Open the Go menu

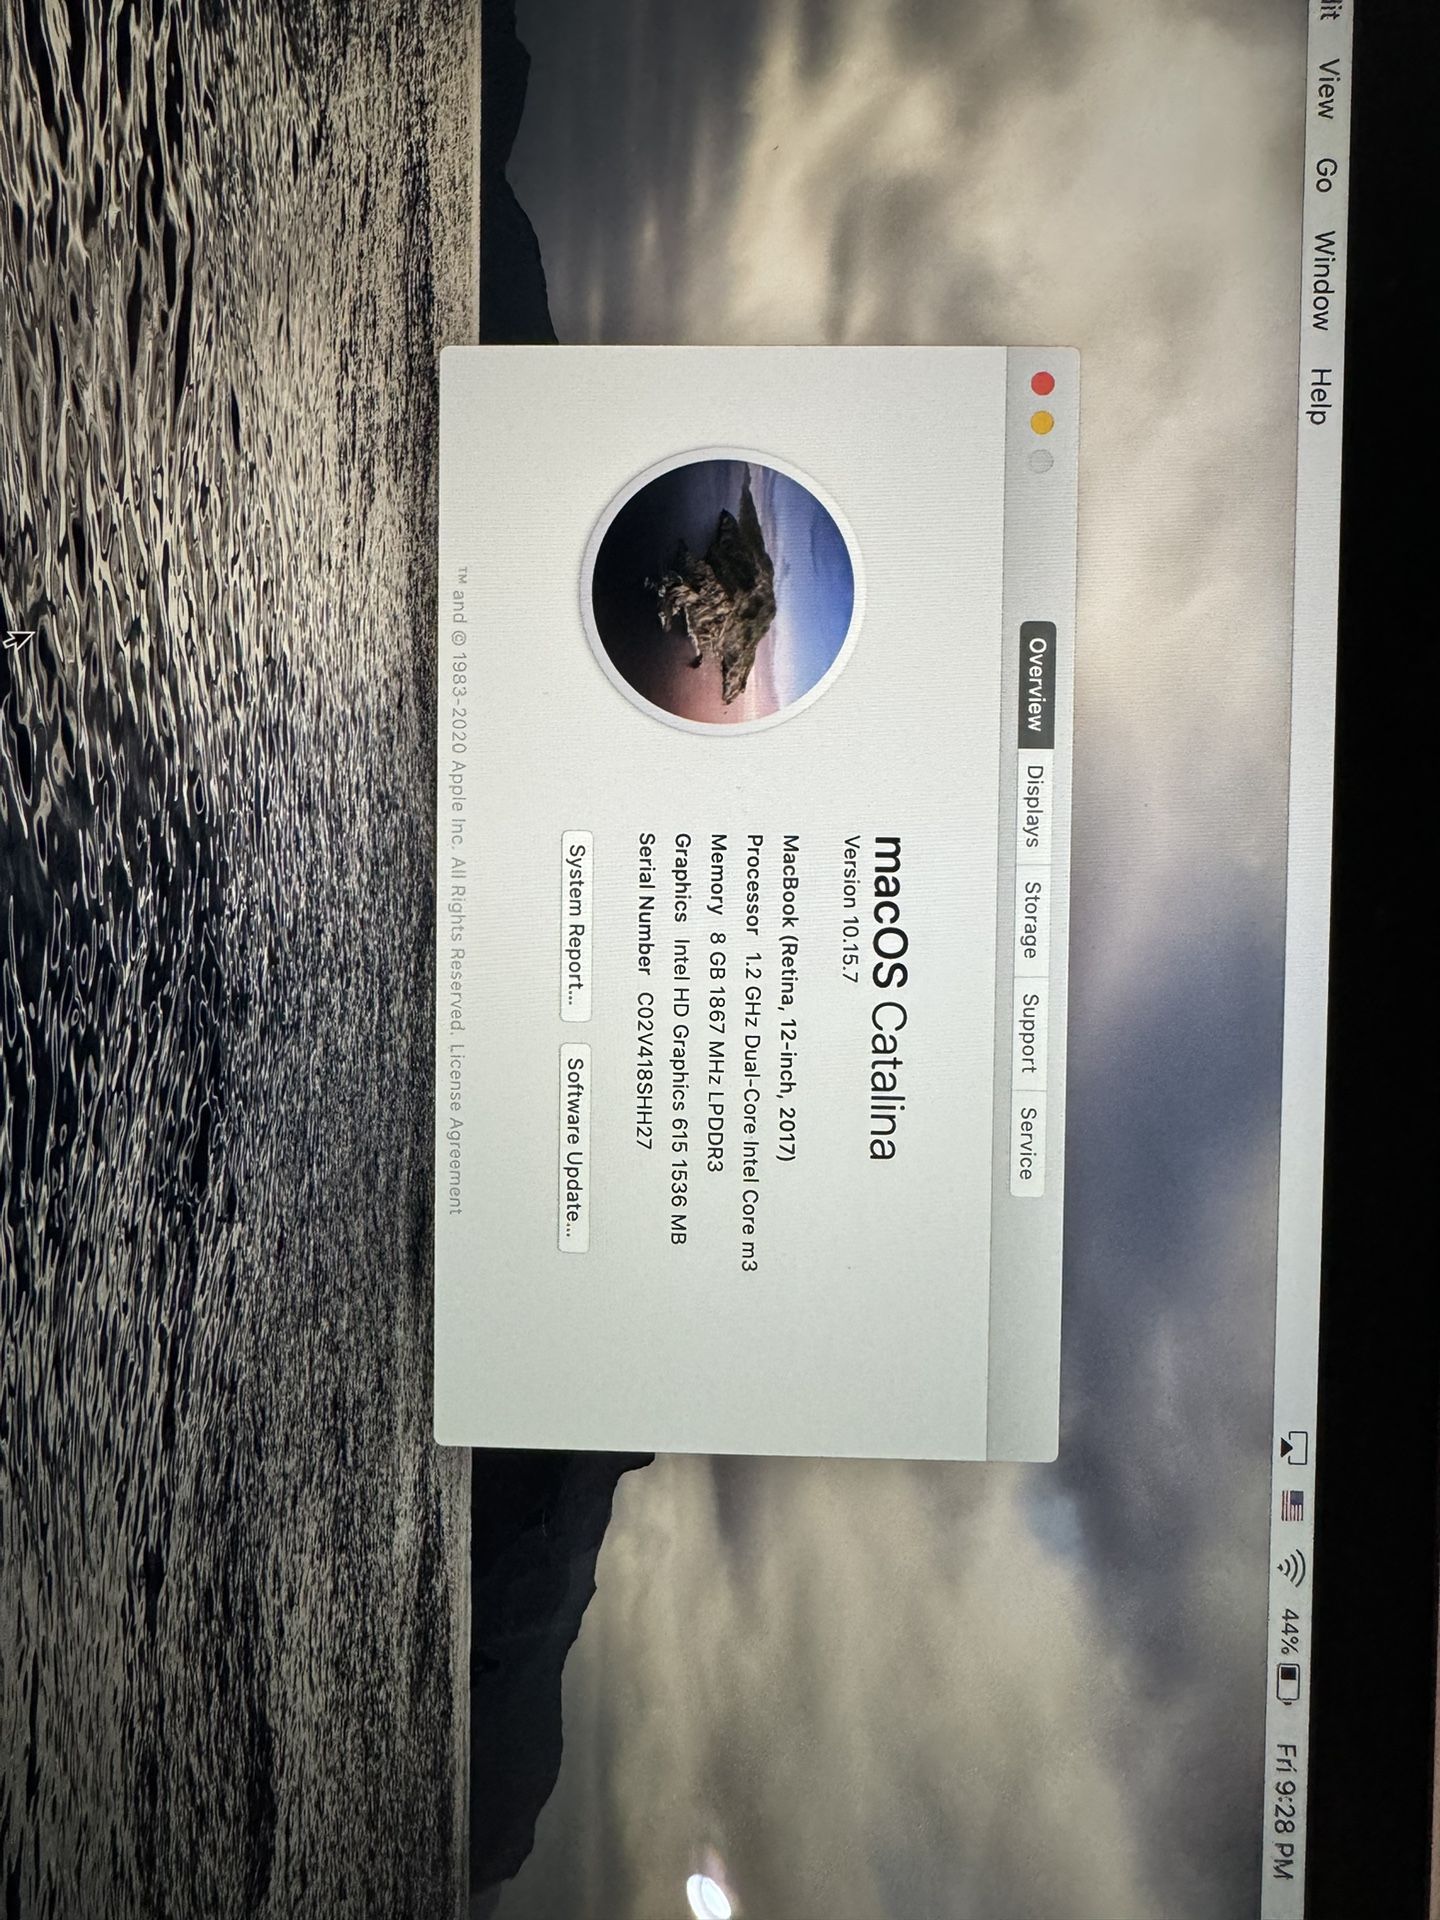[1326, 174]
